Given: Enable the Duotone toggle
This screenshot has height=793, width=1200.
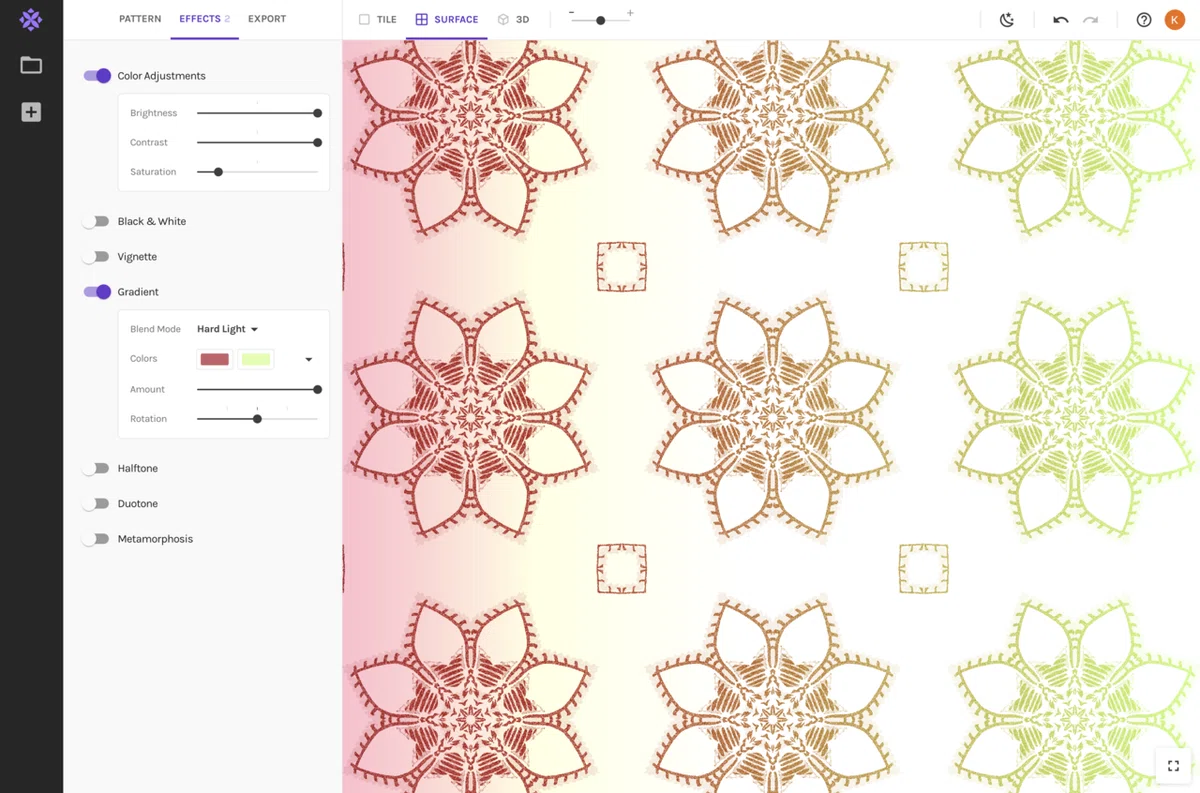Looking at the screenshot, I should coord(96,504).
